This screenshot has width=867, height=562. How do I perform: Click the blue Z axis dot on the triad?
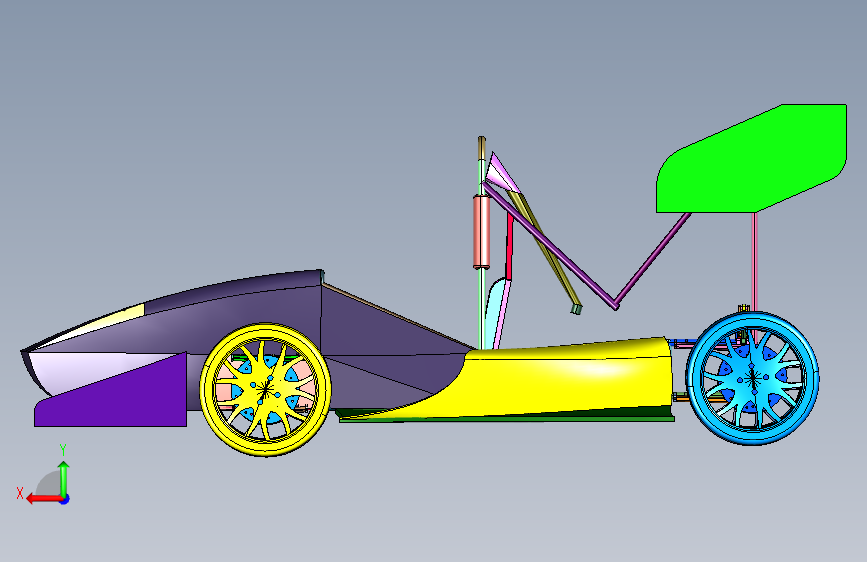pyautogui.click(x=65, y=499)
